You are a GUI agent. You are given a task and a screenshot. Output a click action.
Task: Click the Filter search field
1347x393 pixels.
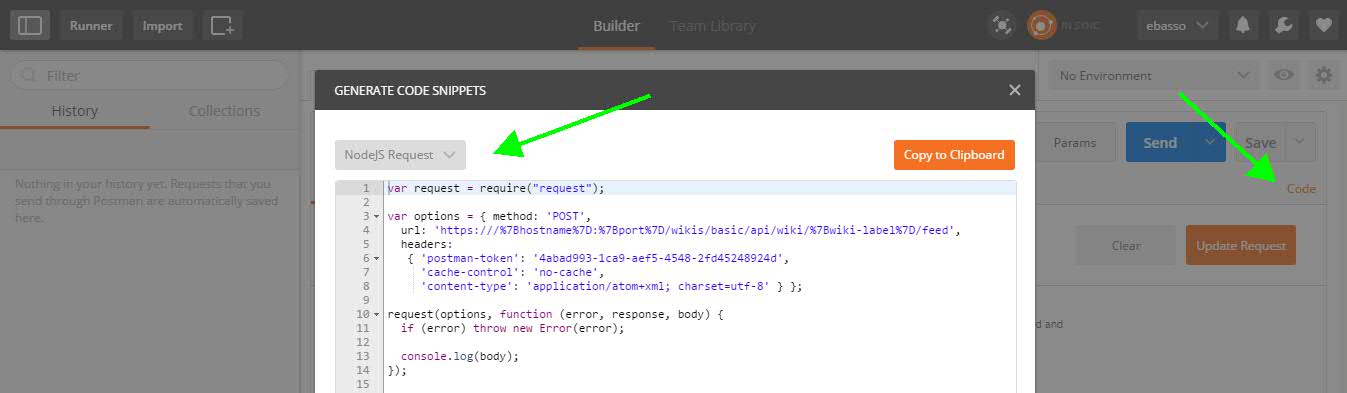(150, 75)
